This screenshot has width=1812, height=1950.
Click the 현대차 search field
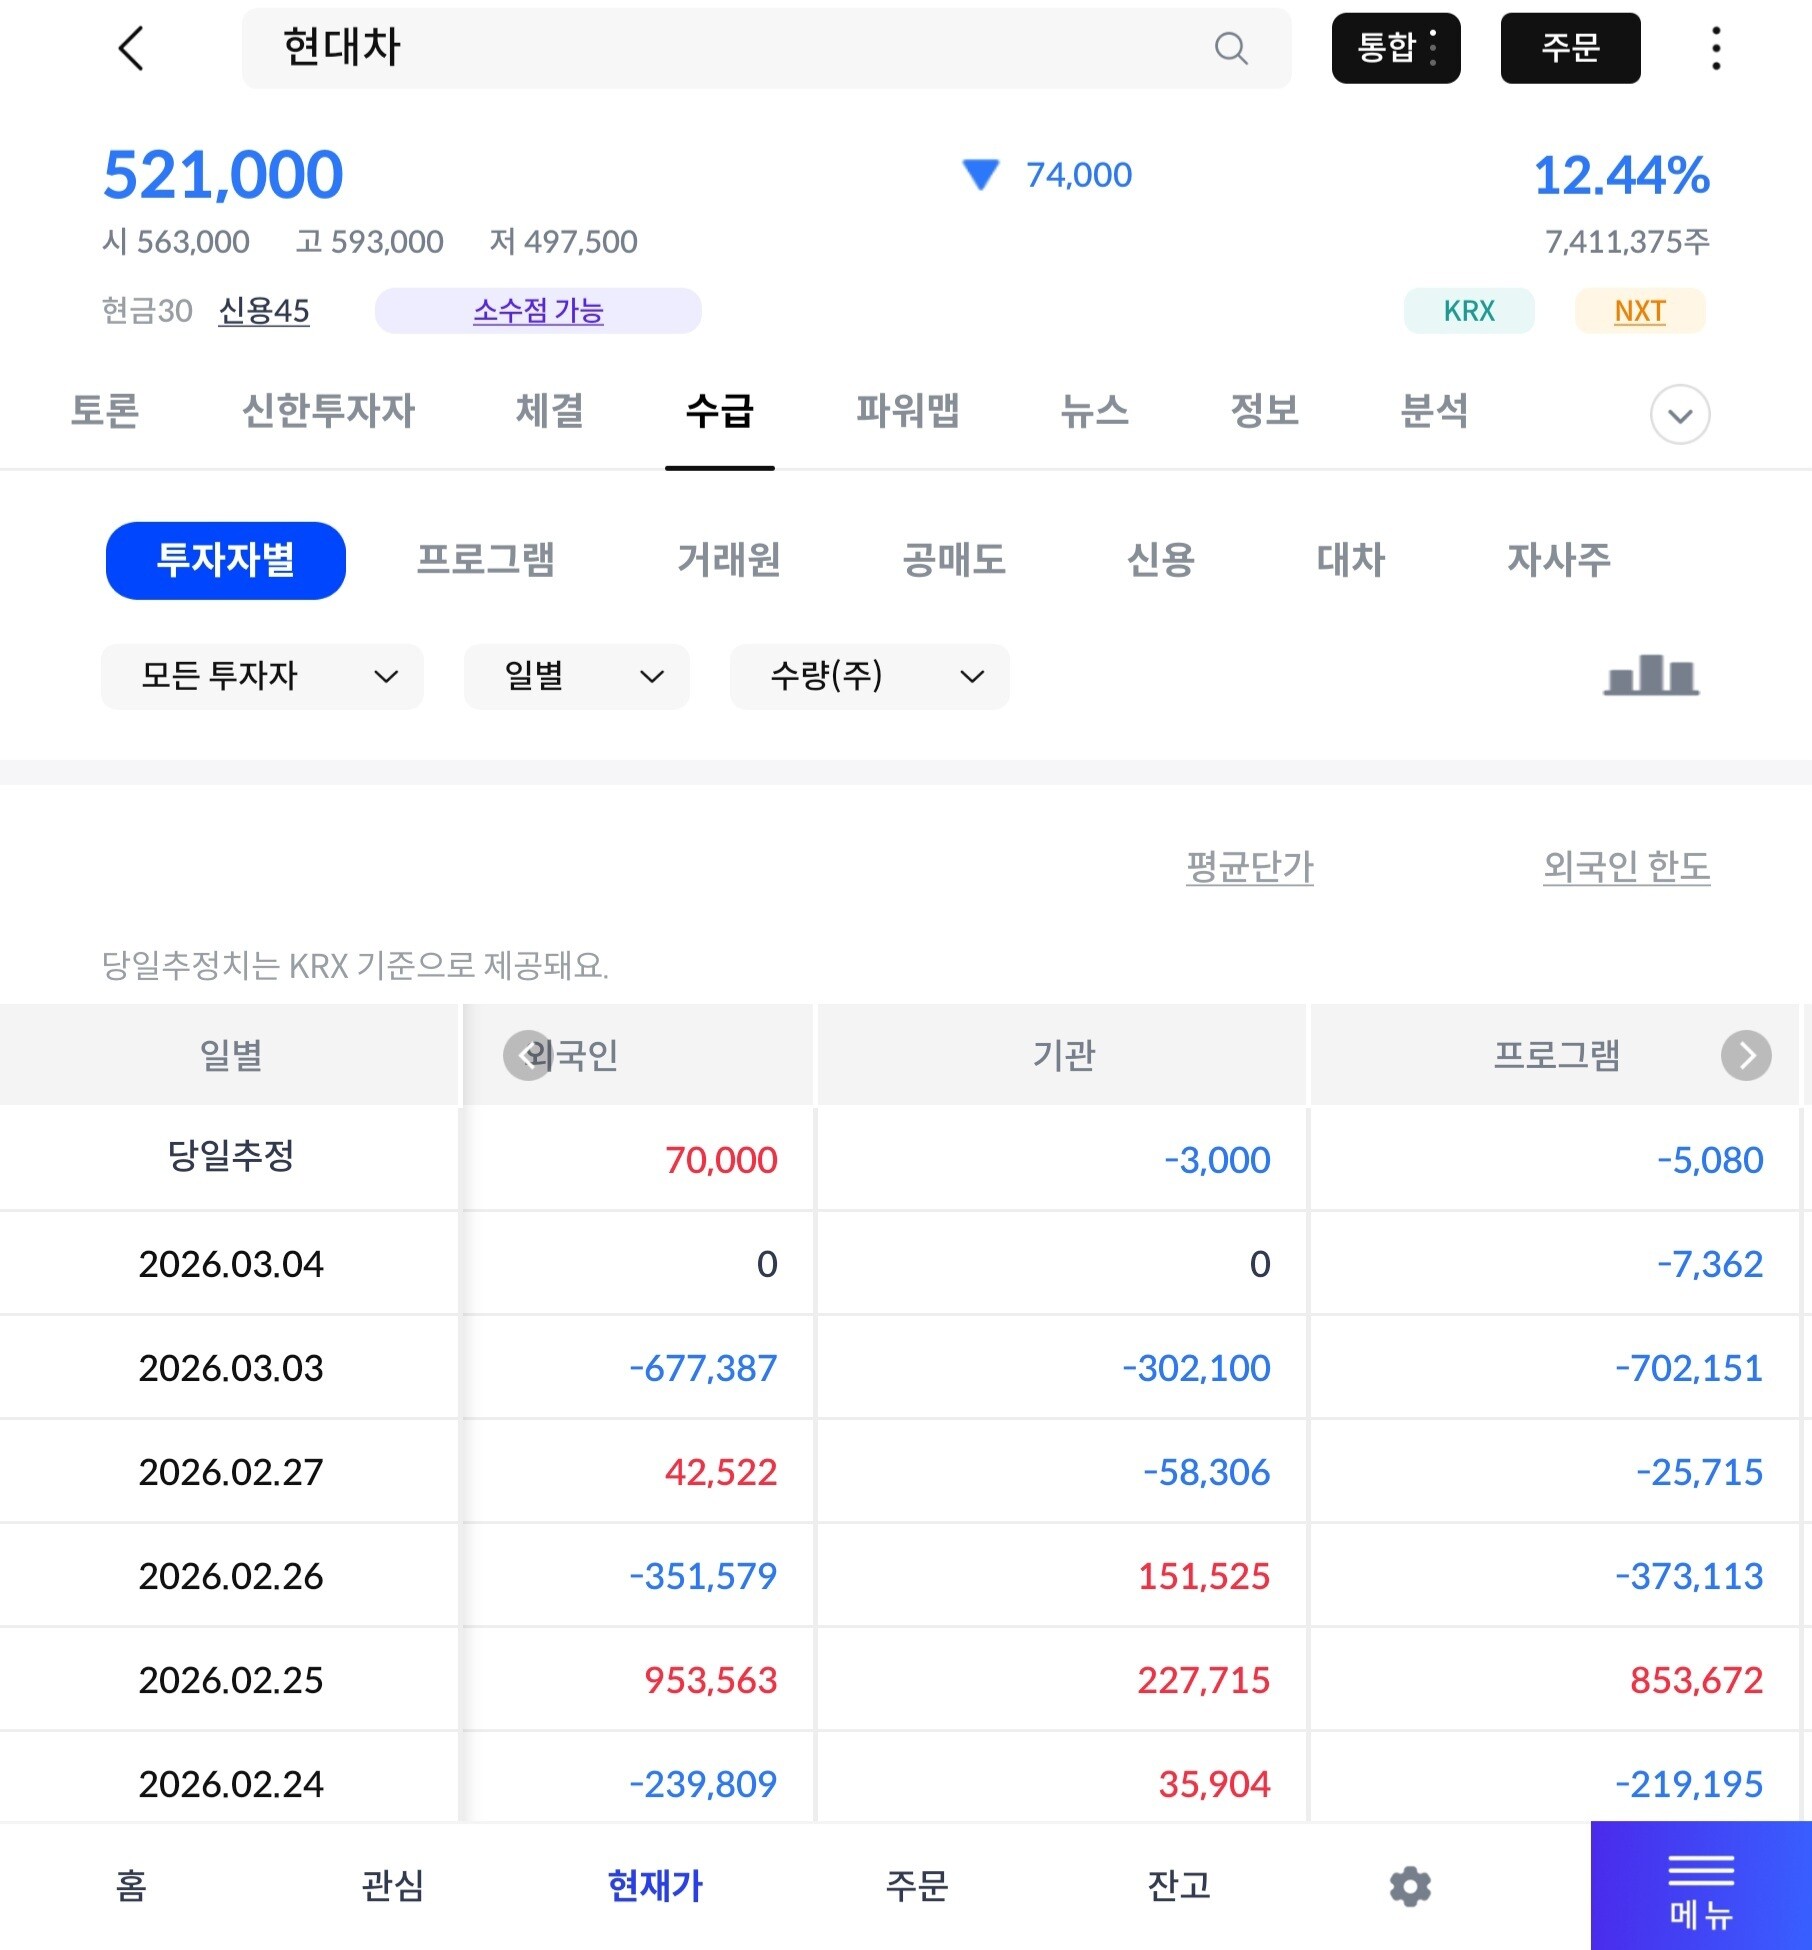coord(766,48)
